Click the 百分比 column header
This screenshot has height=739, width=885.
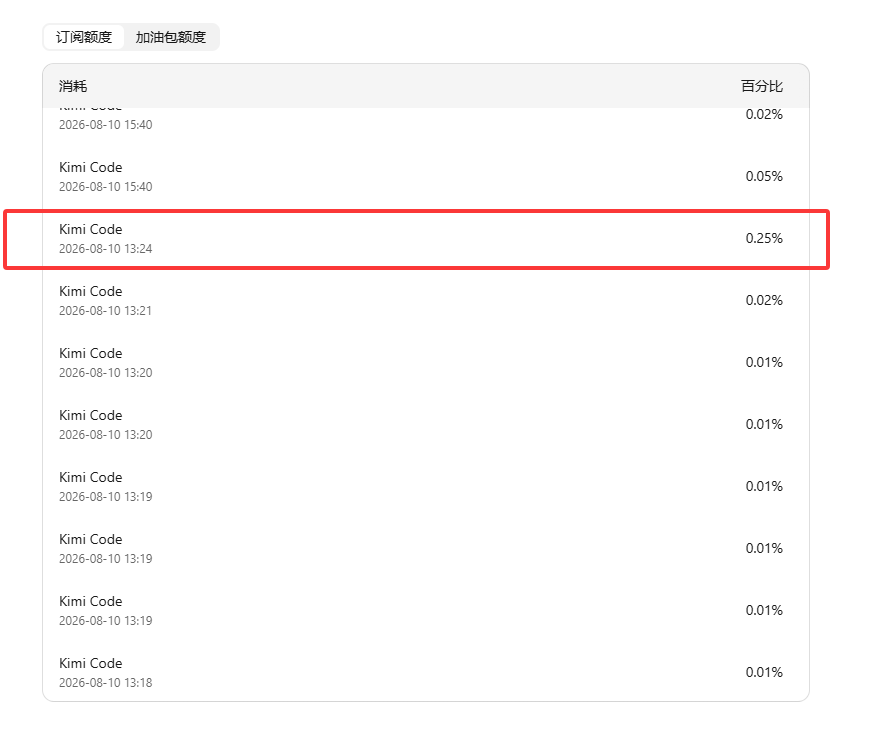[761, 86]
